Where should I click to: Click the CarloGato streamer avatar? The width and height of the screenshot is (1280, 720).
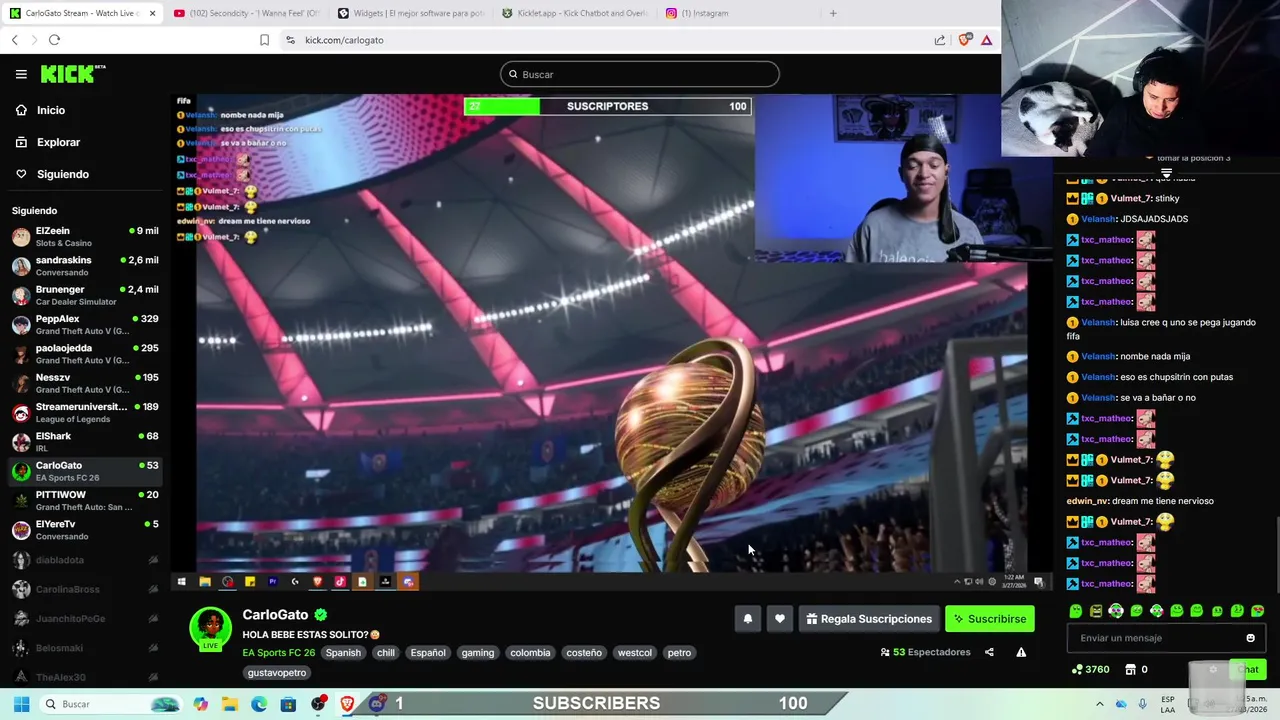210,628
